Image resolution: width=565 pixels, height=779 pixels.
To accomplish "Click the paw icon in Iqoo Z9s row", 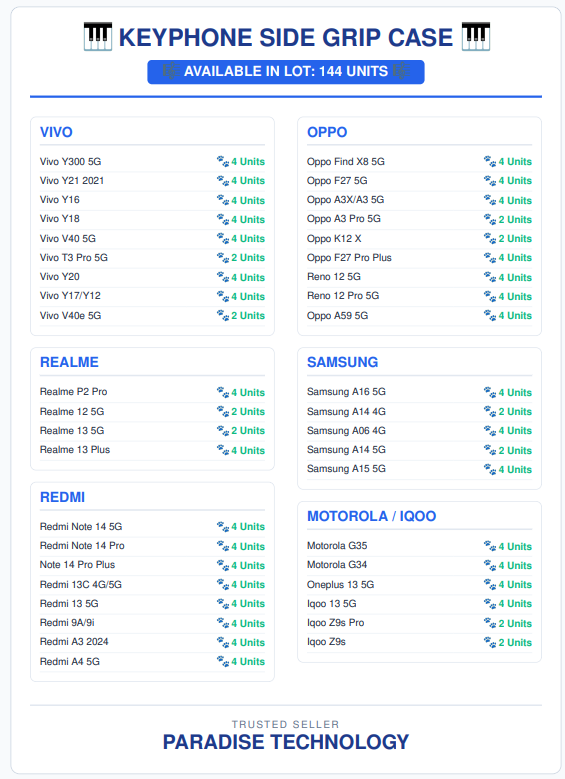I will pyautogui.click(x=490, y=642).
